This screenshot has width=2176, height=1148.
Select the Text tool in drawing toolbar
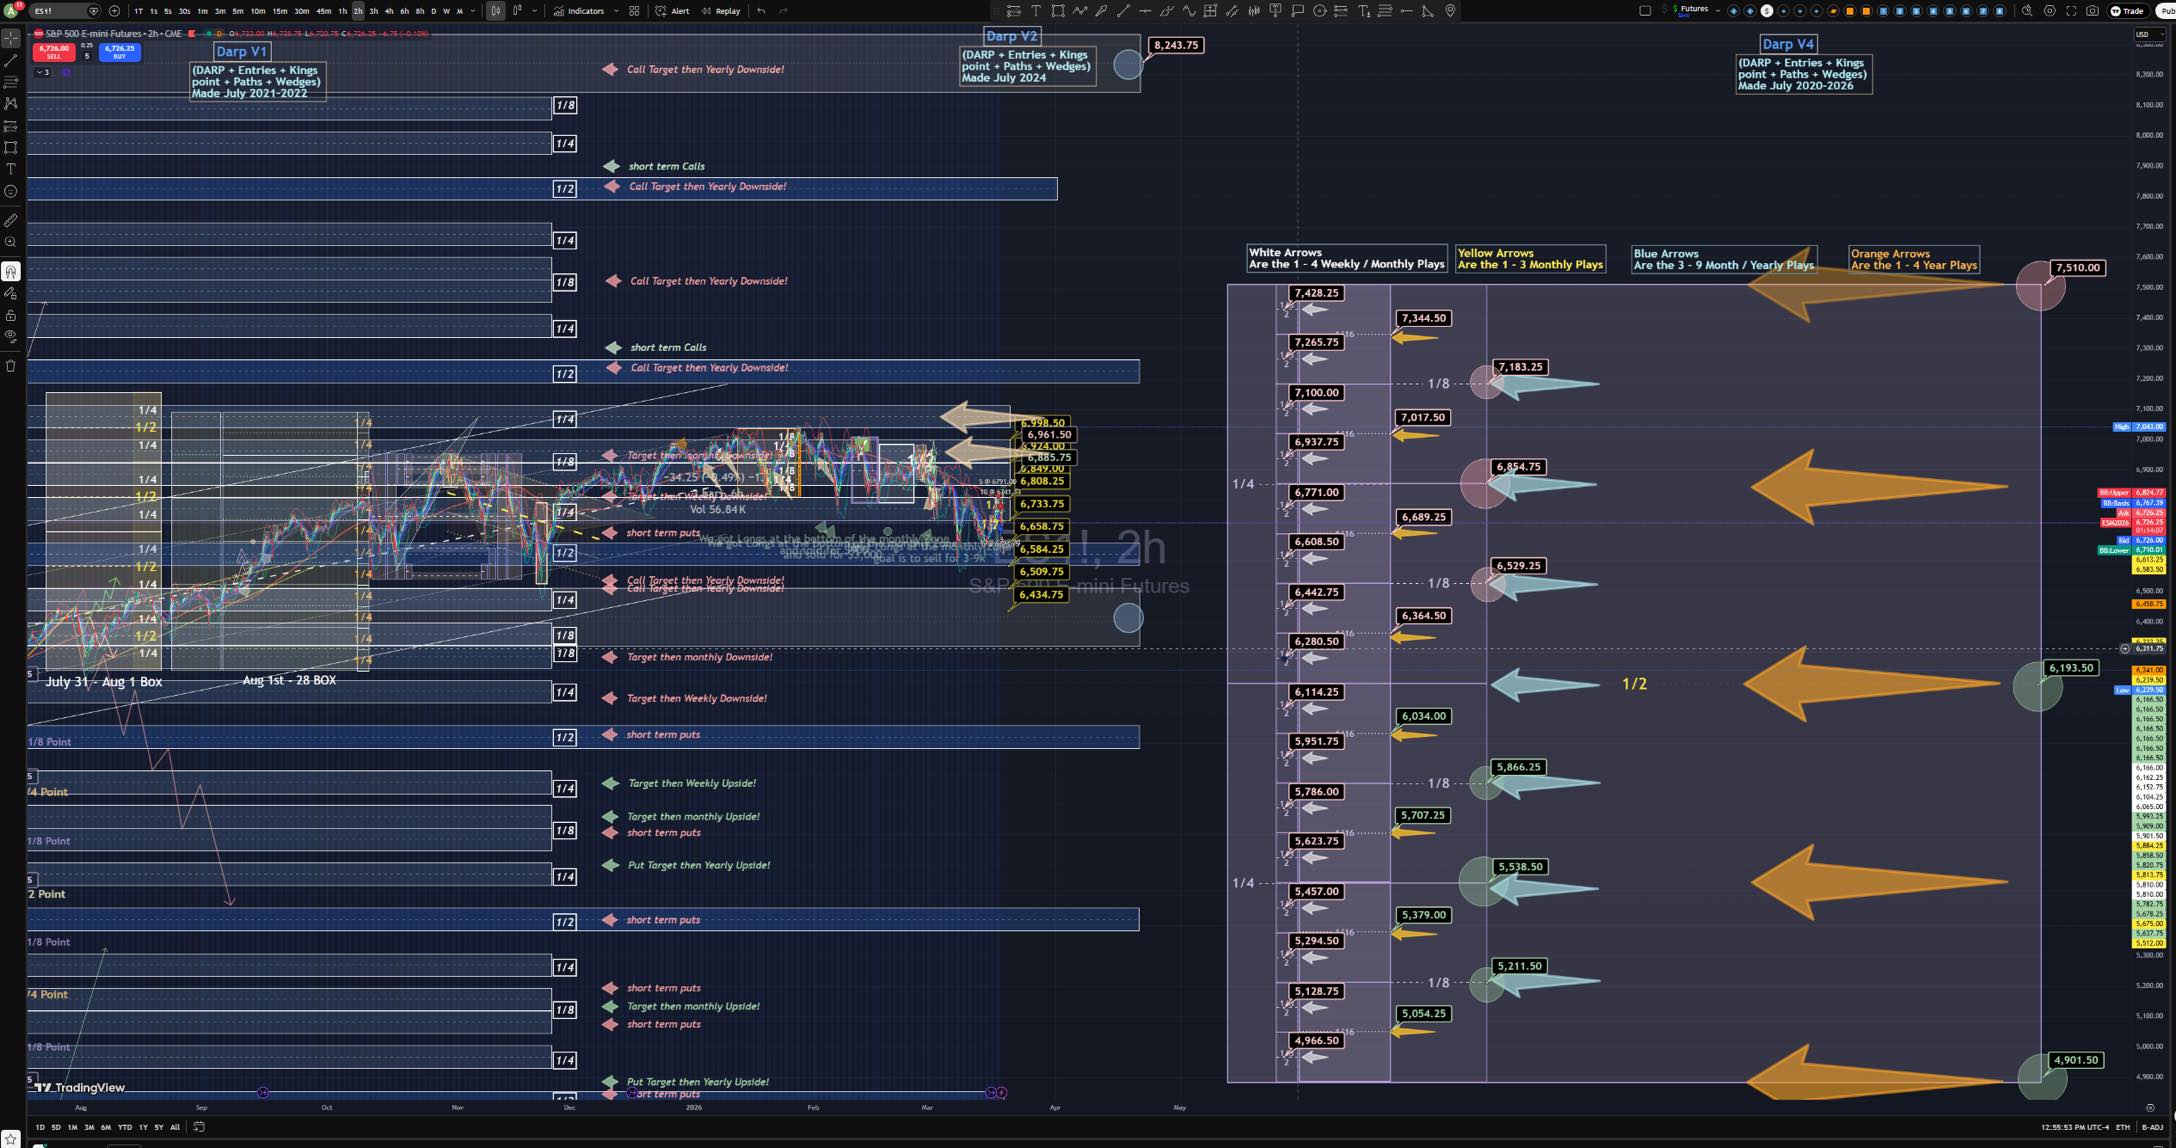(11, 169)
